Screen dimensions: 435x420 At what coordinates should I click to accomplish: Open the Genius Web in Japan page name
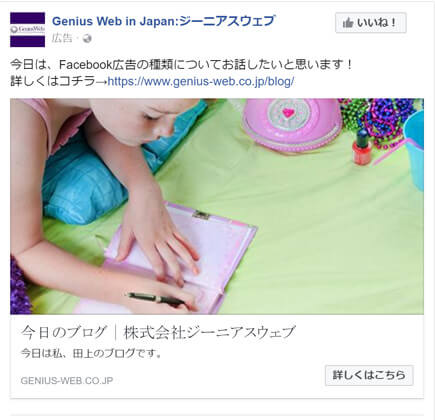[x=163, y=21]
